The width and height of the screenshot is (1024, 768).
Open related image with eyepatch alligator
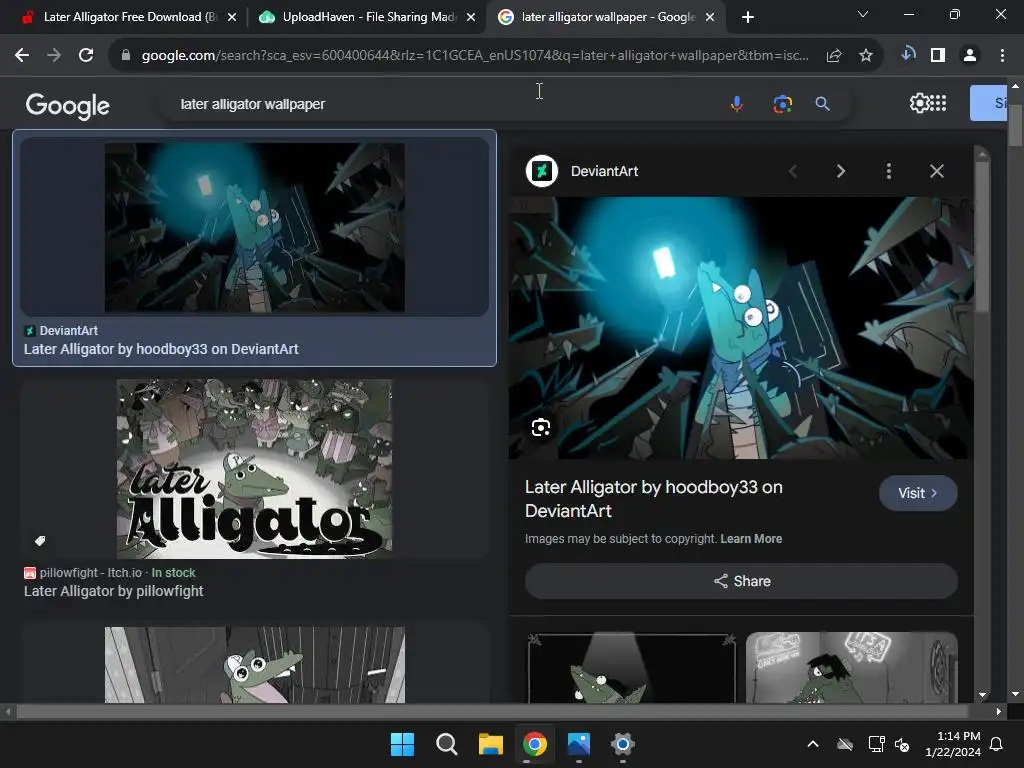tap(852, 667)
